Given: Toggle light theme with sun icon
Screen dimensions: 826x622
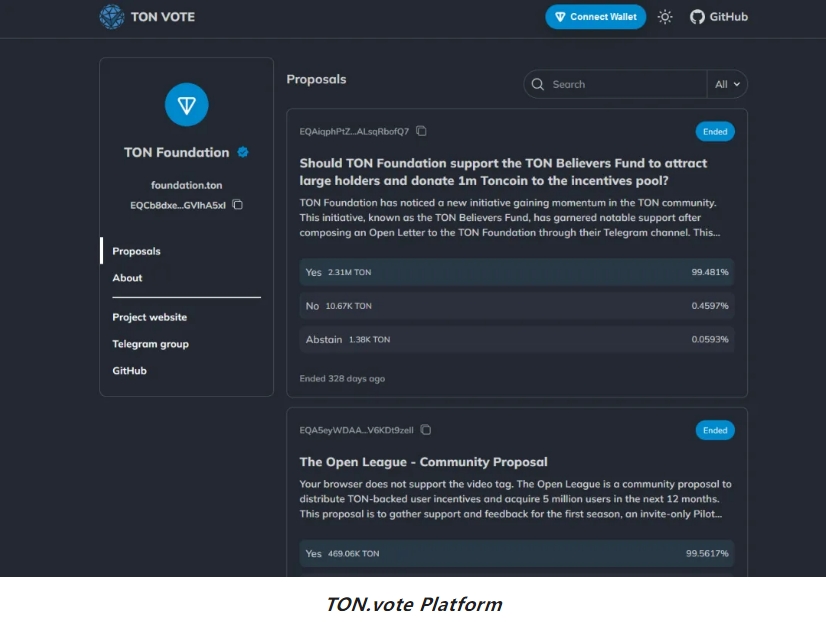Looking at the screenshot, I should (x=665, y=17).
